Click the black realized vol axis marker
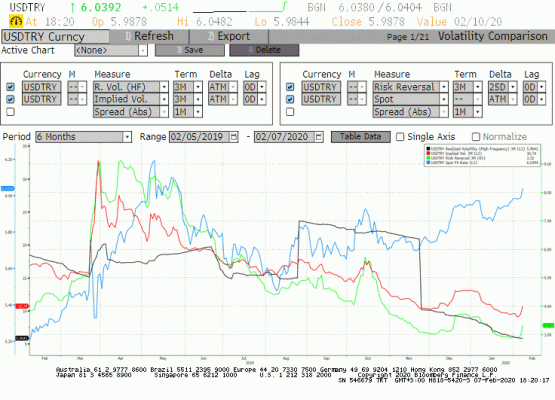 22,338
